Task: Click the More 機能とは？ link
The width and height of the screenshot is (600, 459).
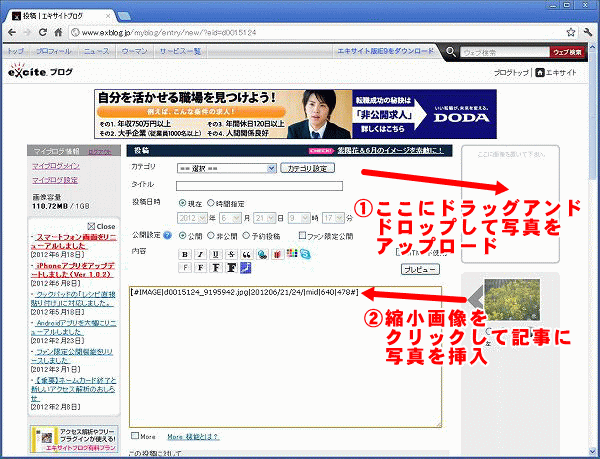Action: point(193,436)
